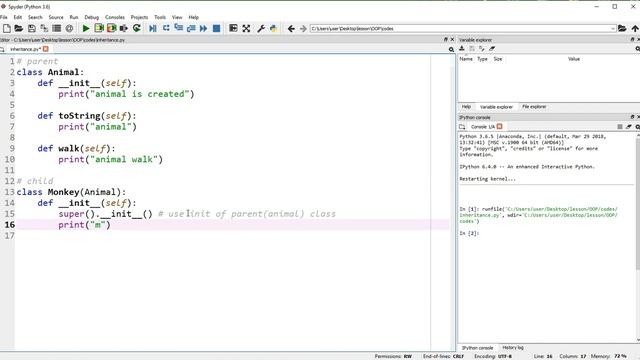This screenshot has width=640, height=360.
Task: Run current cell and advance icon
Action: coord(111,28)
